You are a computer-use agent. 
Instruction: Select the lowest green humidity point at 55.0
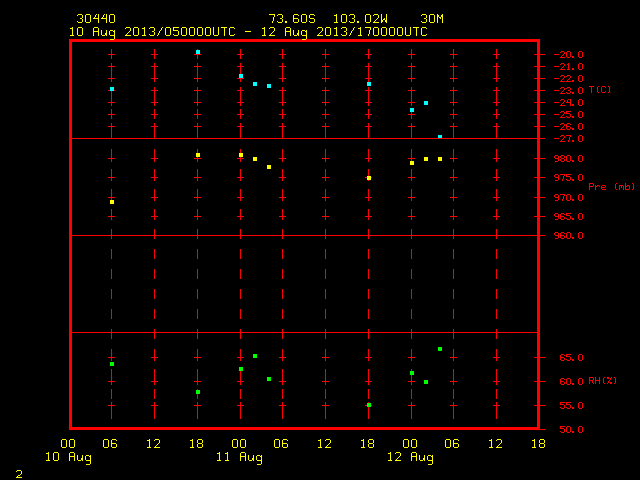click(369, 405)
